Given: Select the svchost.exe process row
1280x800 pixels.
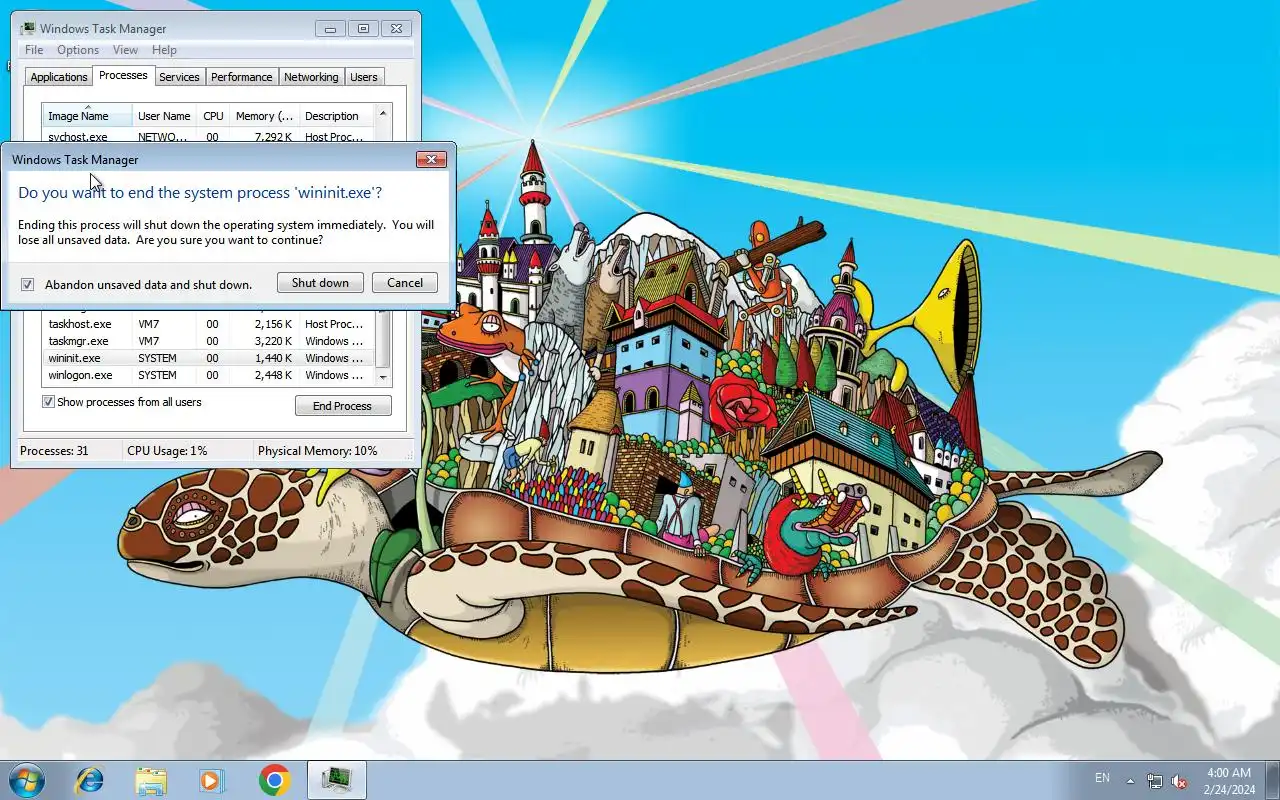Looking at the screenshot, I should pos(208,137).
